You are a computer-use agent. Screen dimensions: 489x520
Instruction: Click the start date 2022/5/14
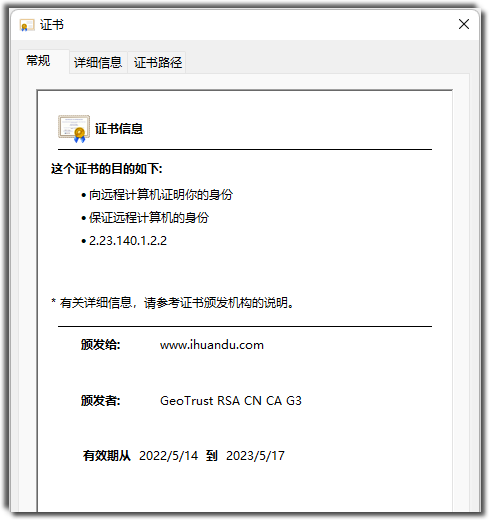click(168, 455)
